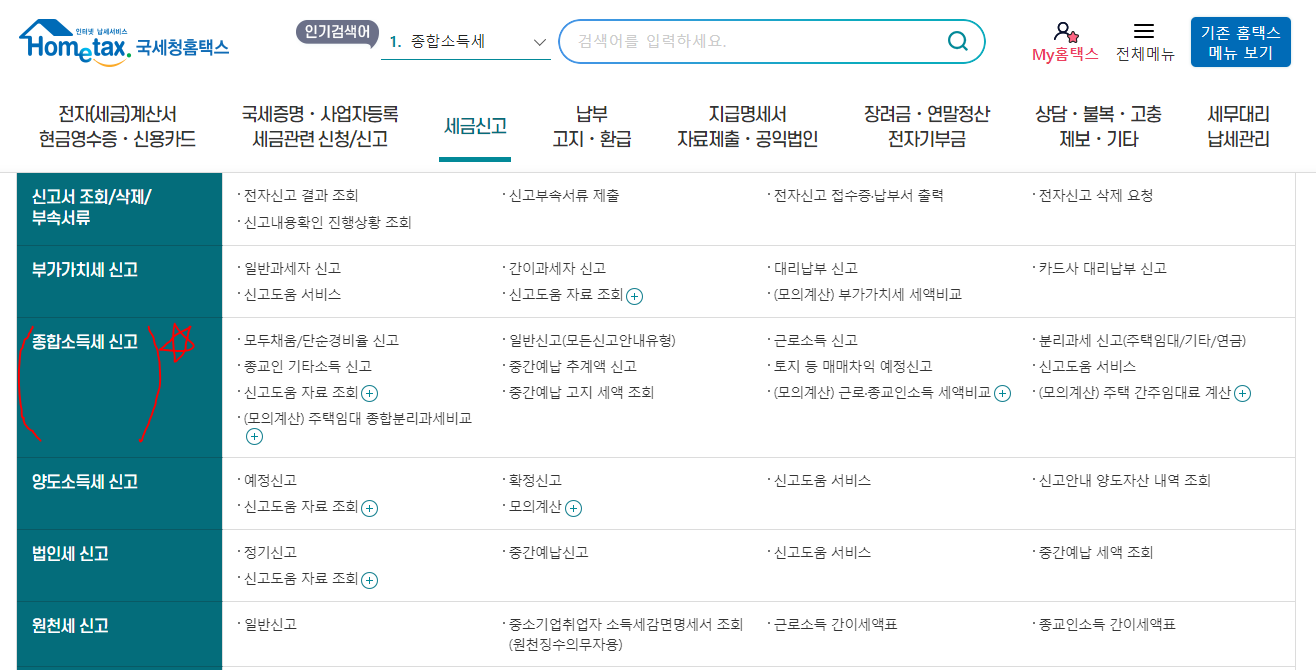Screen dimensions: 1316x670
Task: Expand 신고도움 자료 조회 under 종합소득세 신고
Action: (x=369, y=393)
